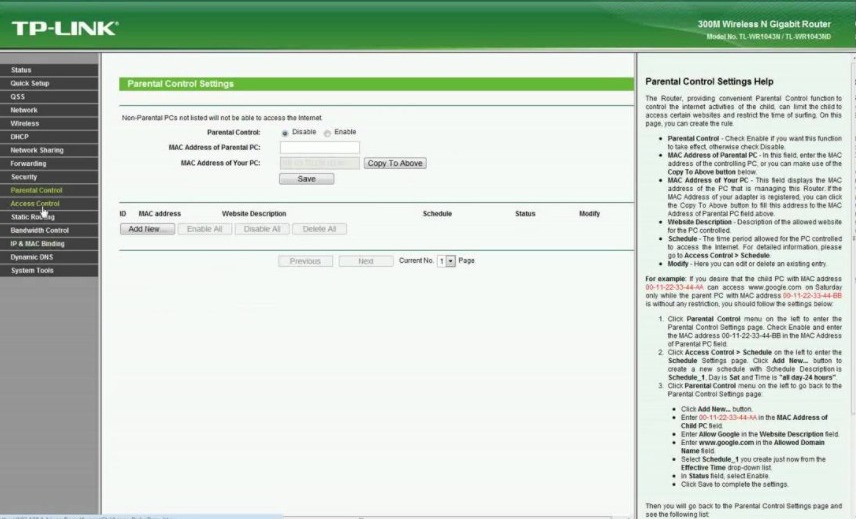The height and width of the screenshot is (519, 856).
Task: Click the Save button
Action: [x=306, y=179]
